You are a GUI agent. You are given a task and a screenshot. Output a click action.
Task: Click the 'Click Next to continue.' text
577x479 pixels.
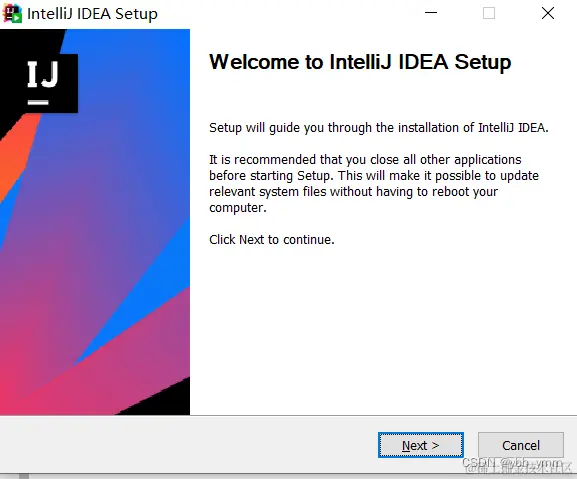tap(272, 240)
